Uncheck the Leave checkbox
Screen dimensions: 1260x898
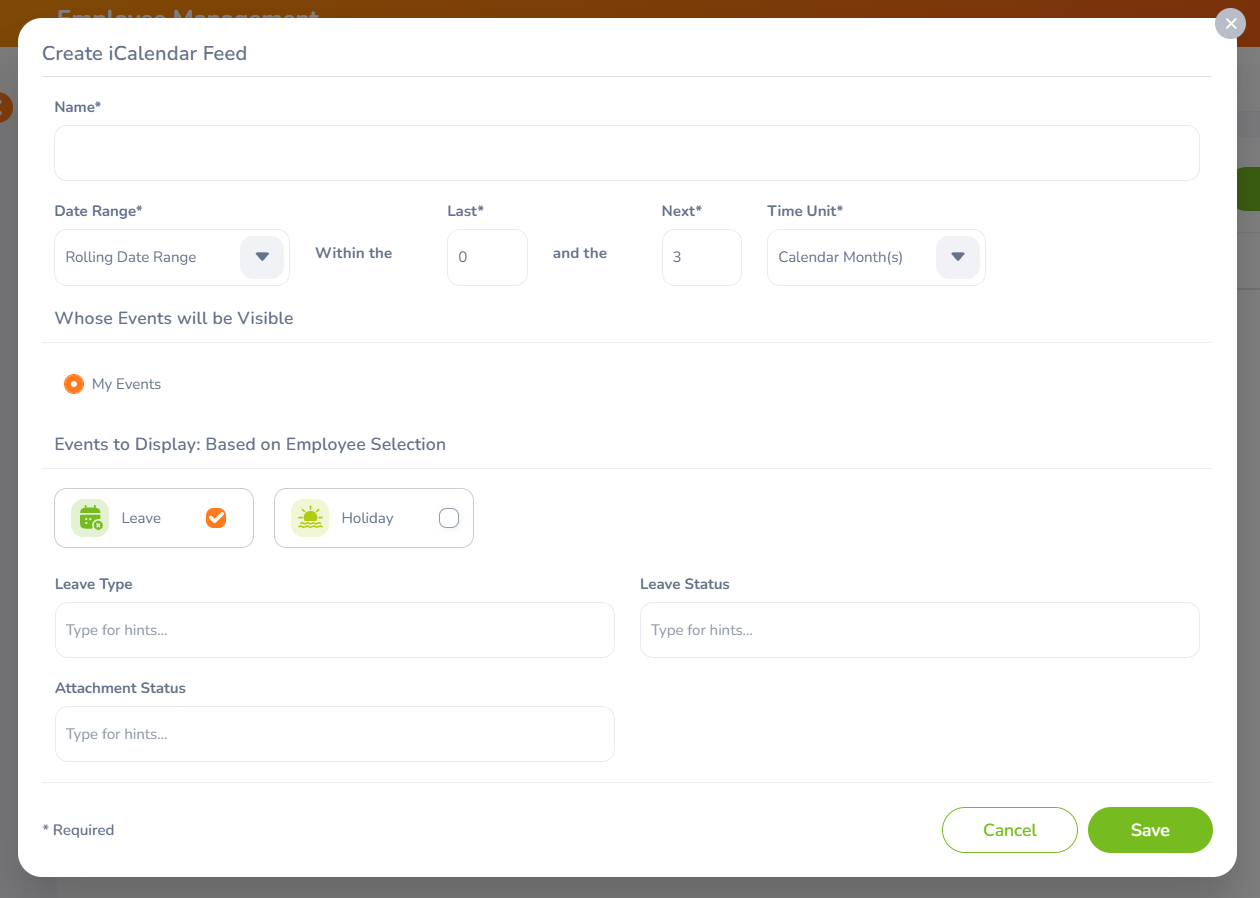point(216,518)
